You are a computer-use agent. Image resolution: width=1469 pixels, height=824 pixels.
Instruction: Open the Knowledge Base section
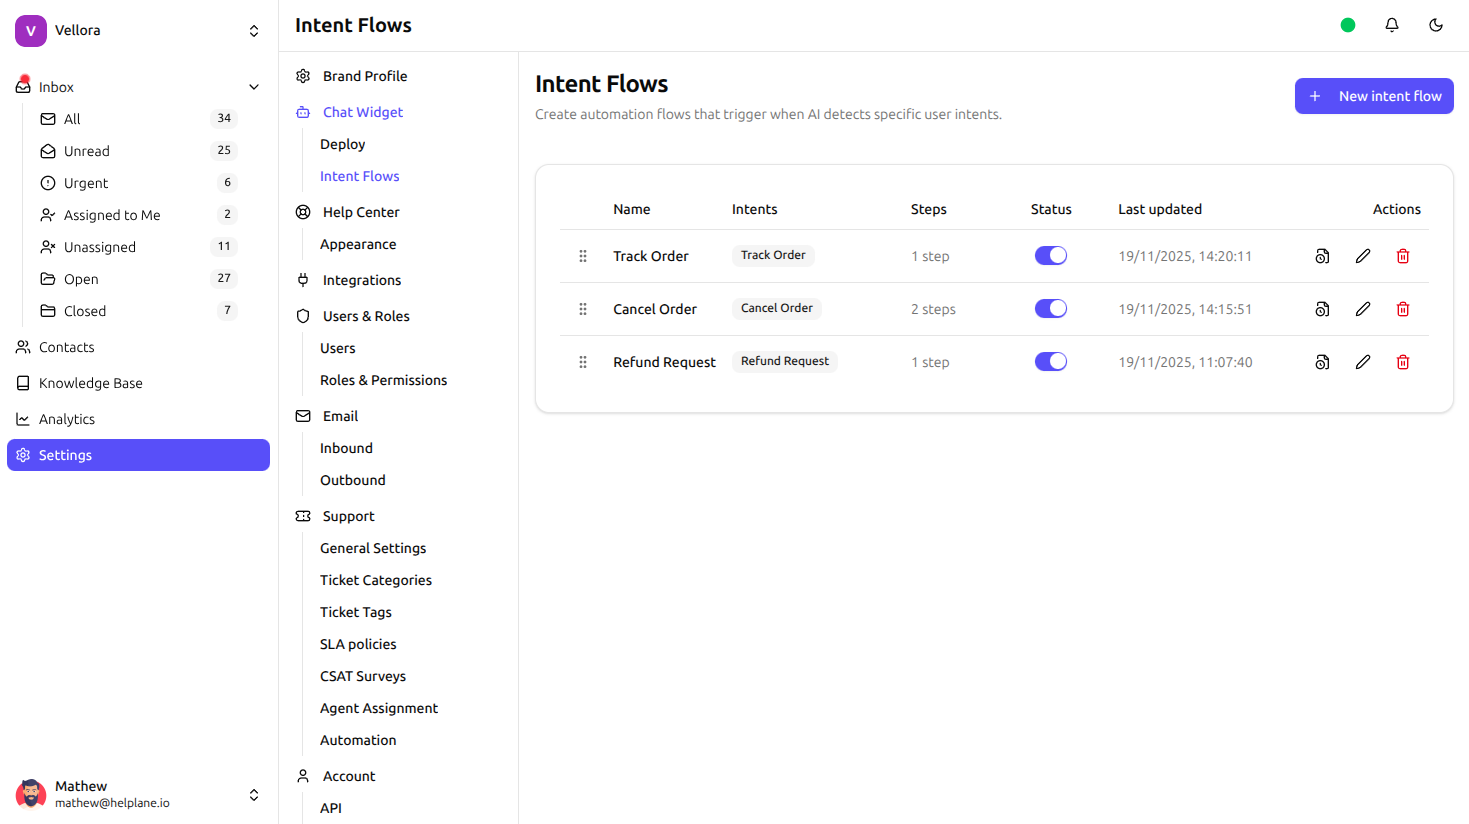(90, 382)
